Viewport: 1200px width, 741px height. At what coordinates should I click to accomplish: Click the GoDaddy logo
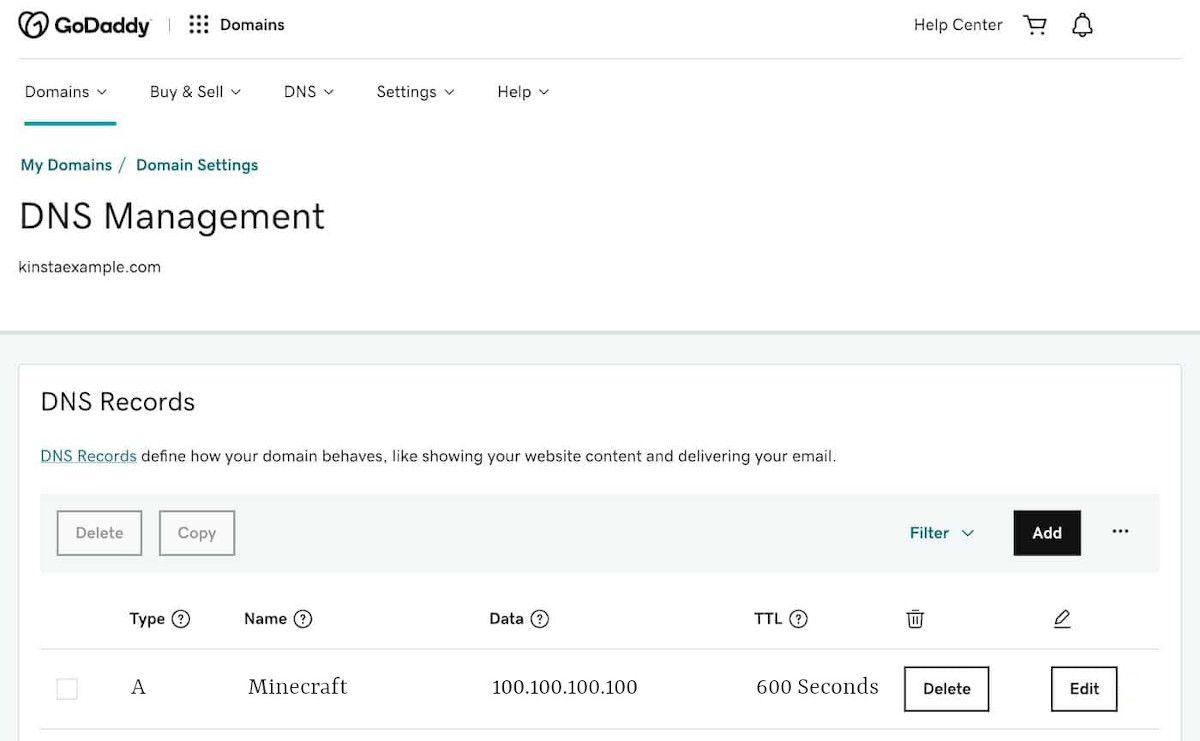click(85, 24)
